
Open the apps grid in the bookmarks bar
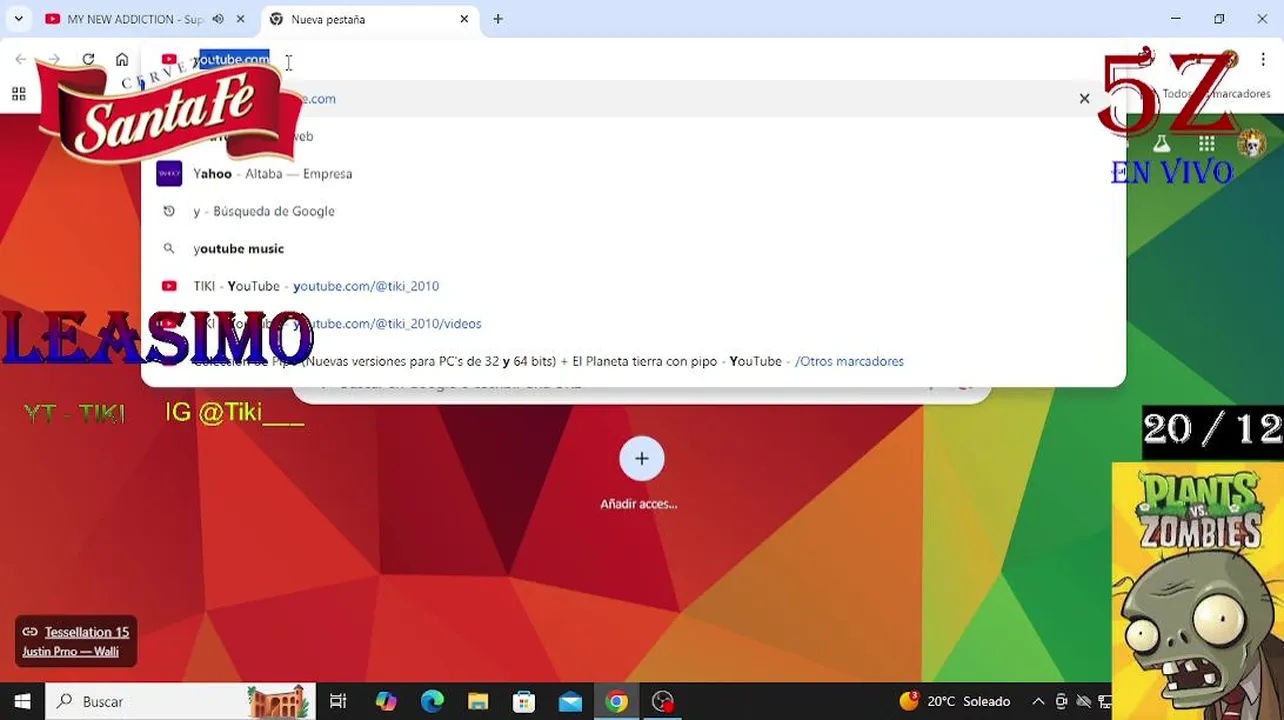[18, 94]
